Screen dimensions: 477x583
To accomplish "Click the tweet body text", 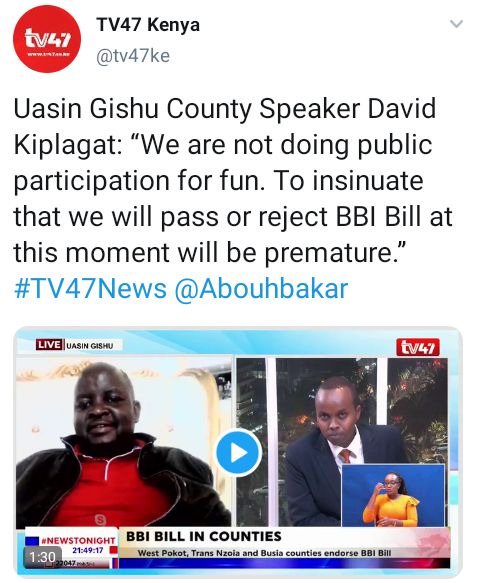I will coord(233,180).
